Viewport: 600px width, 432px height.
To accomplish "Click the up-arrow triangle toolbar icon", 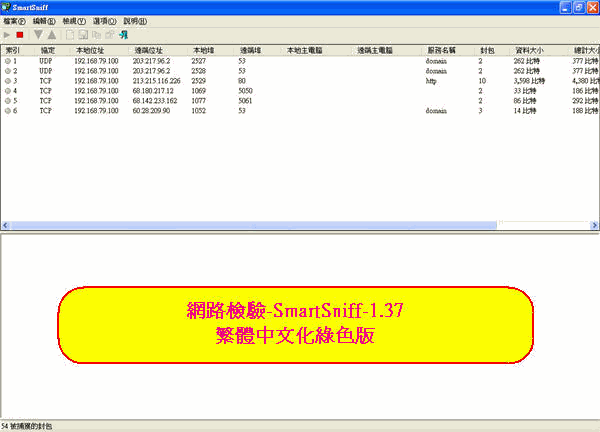I will point(52,35).
